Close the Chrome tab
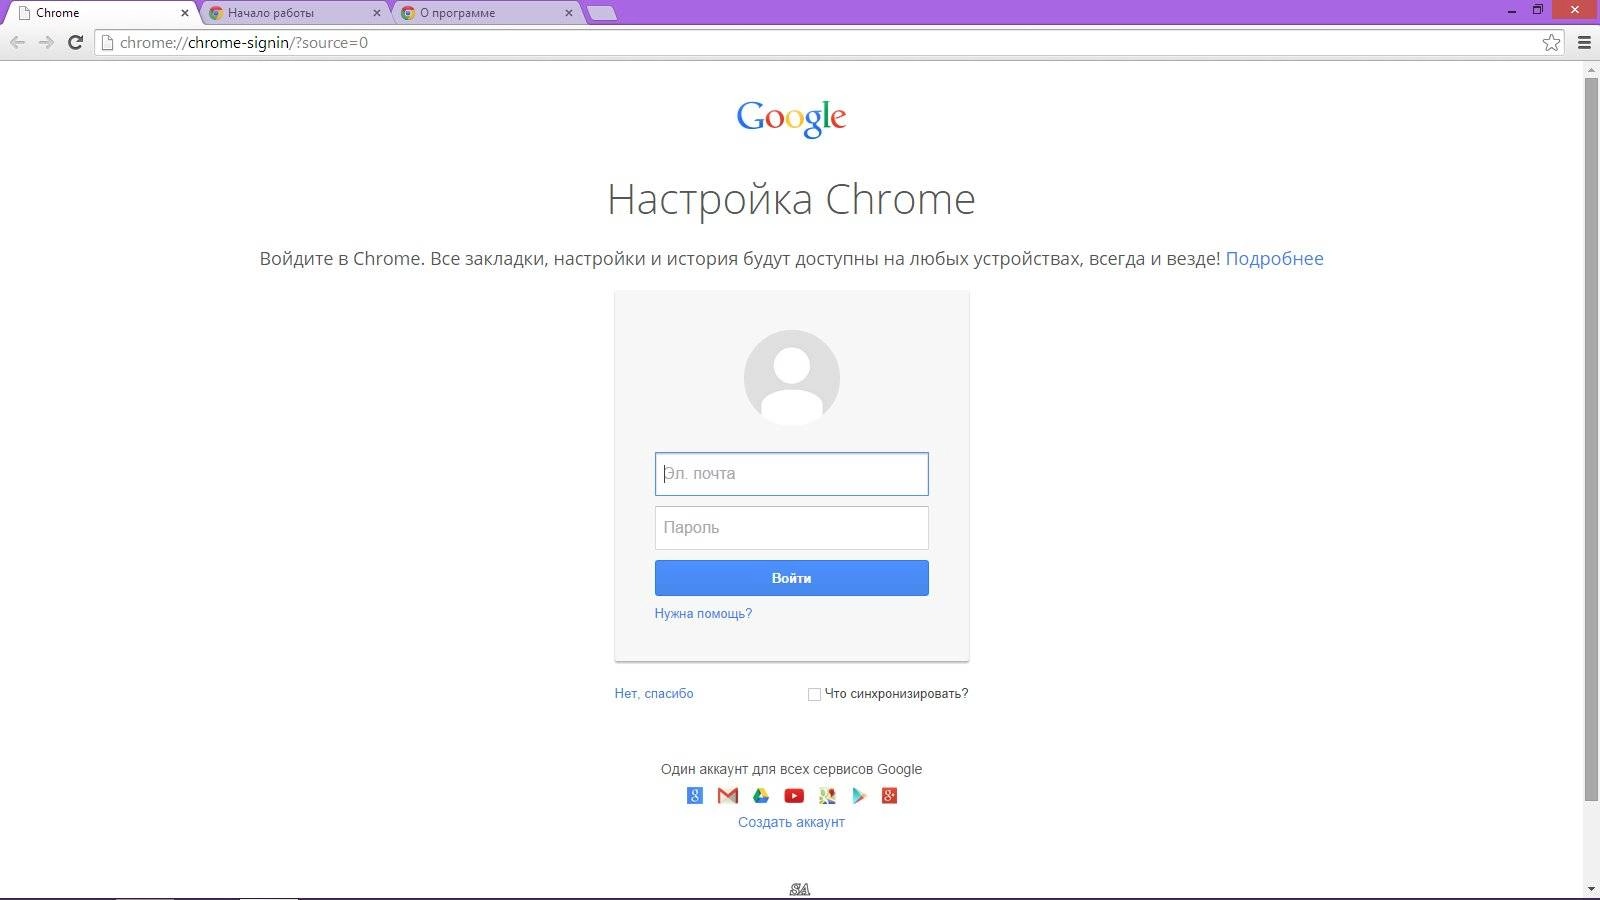The image size is (1600, 900). pyautogui.click(x=185, y=13)
